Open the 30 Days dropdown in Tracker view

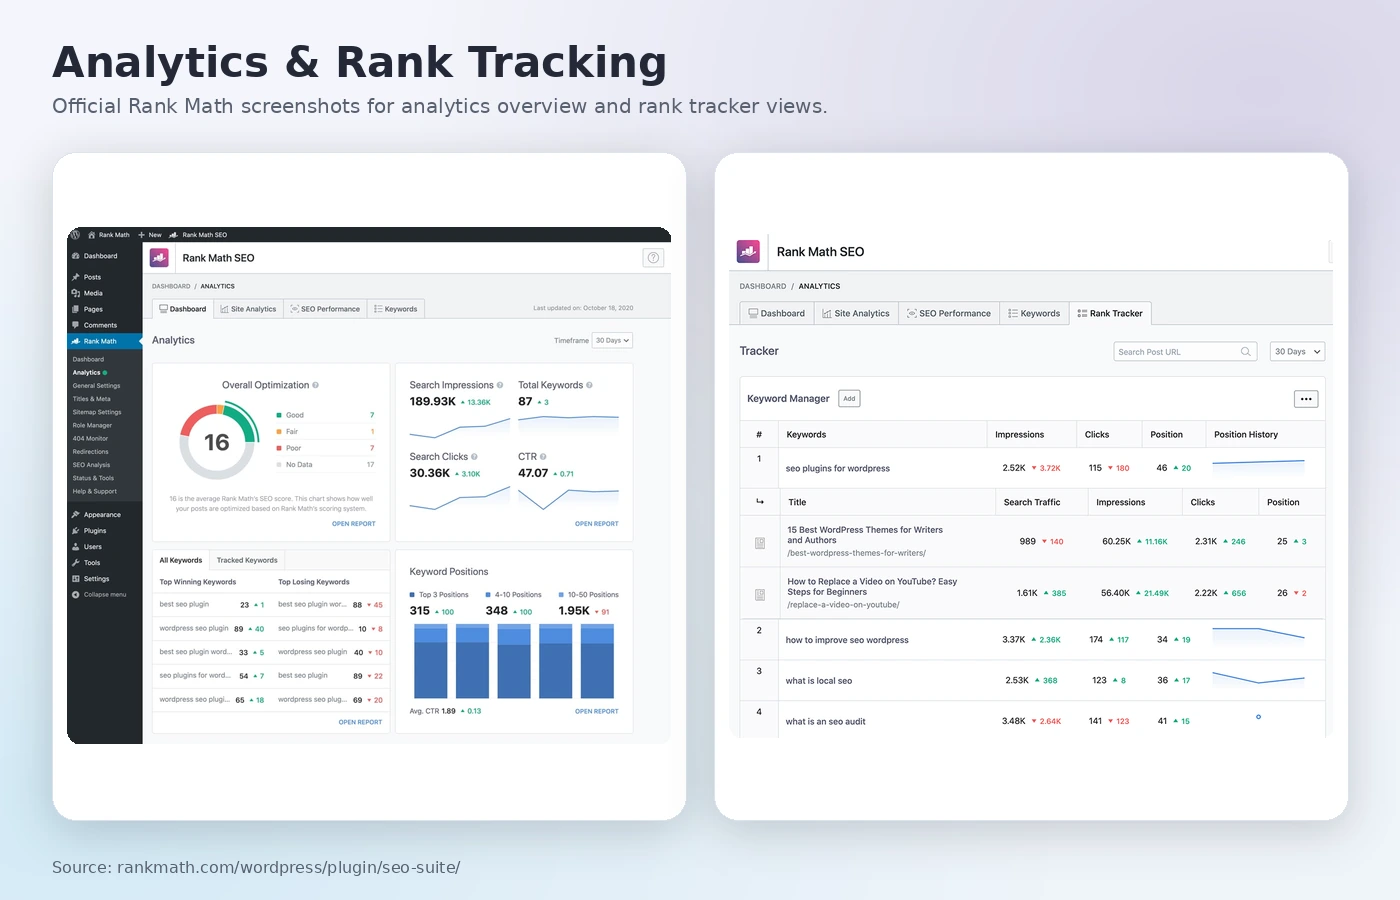click(1297, 352)
